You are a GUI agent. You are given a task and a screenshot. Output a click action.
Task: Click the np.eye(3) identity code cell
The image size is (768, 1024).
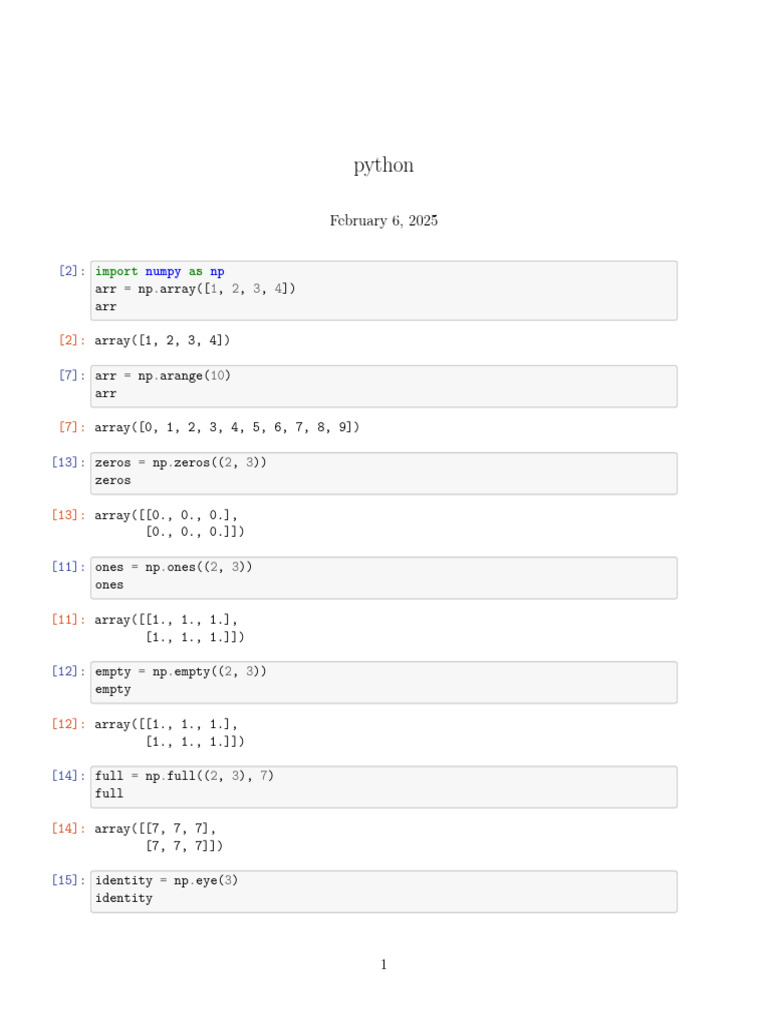(383, 890)
